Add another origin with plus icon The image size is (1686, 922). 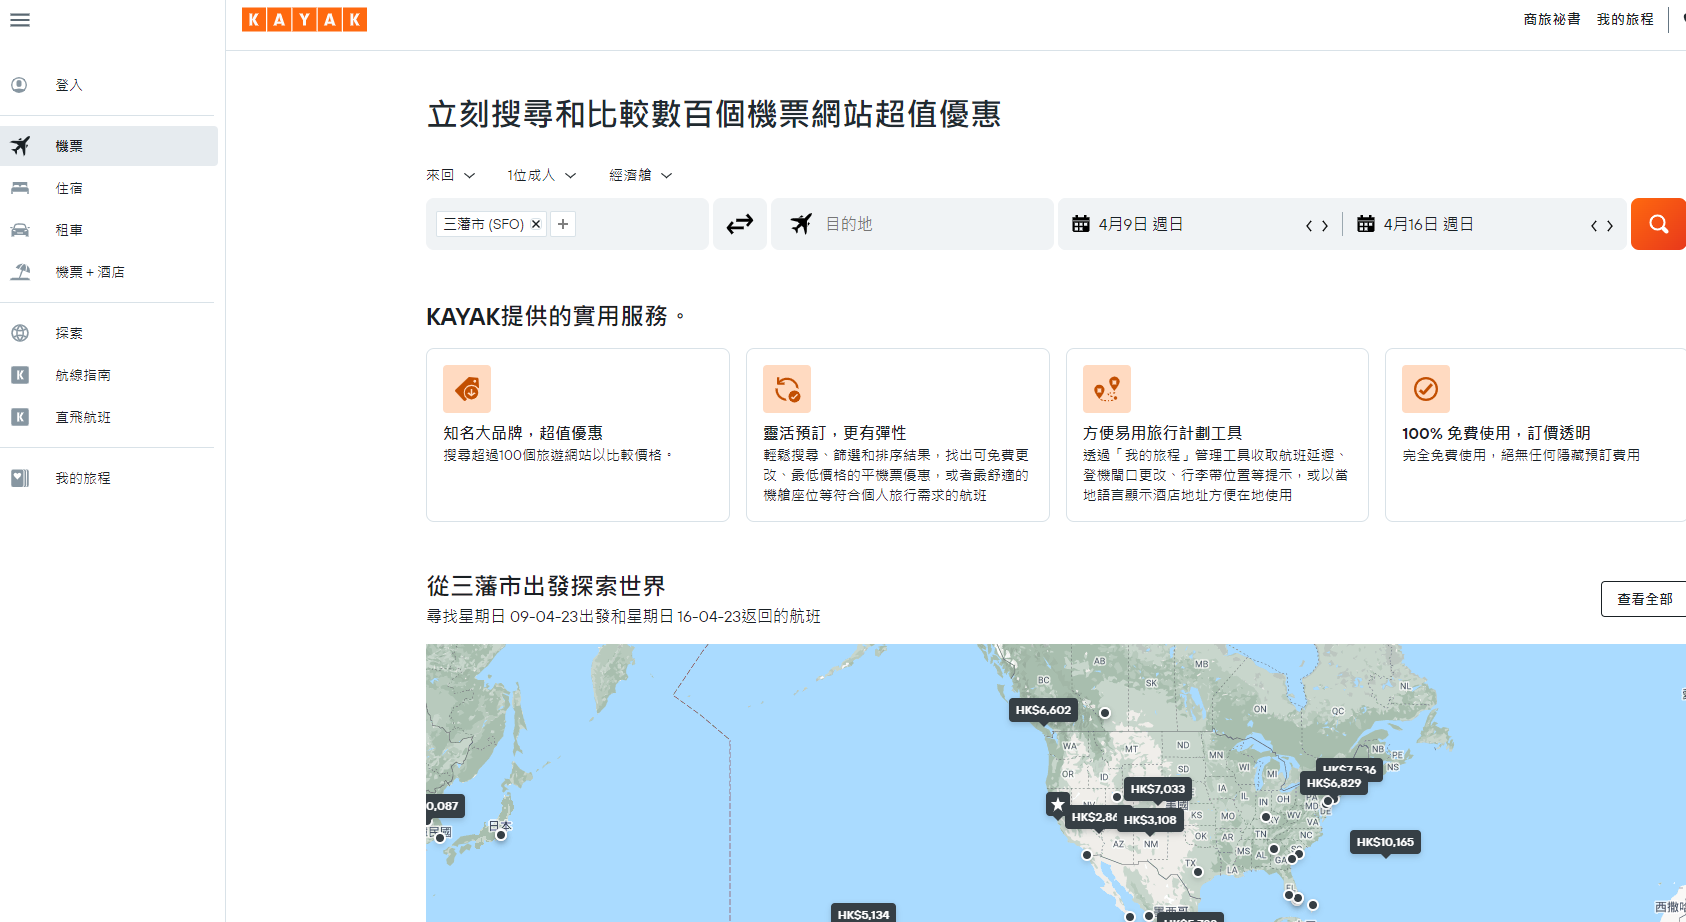(563, 224)
